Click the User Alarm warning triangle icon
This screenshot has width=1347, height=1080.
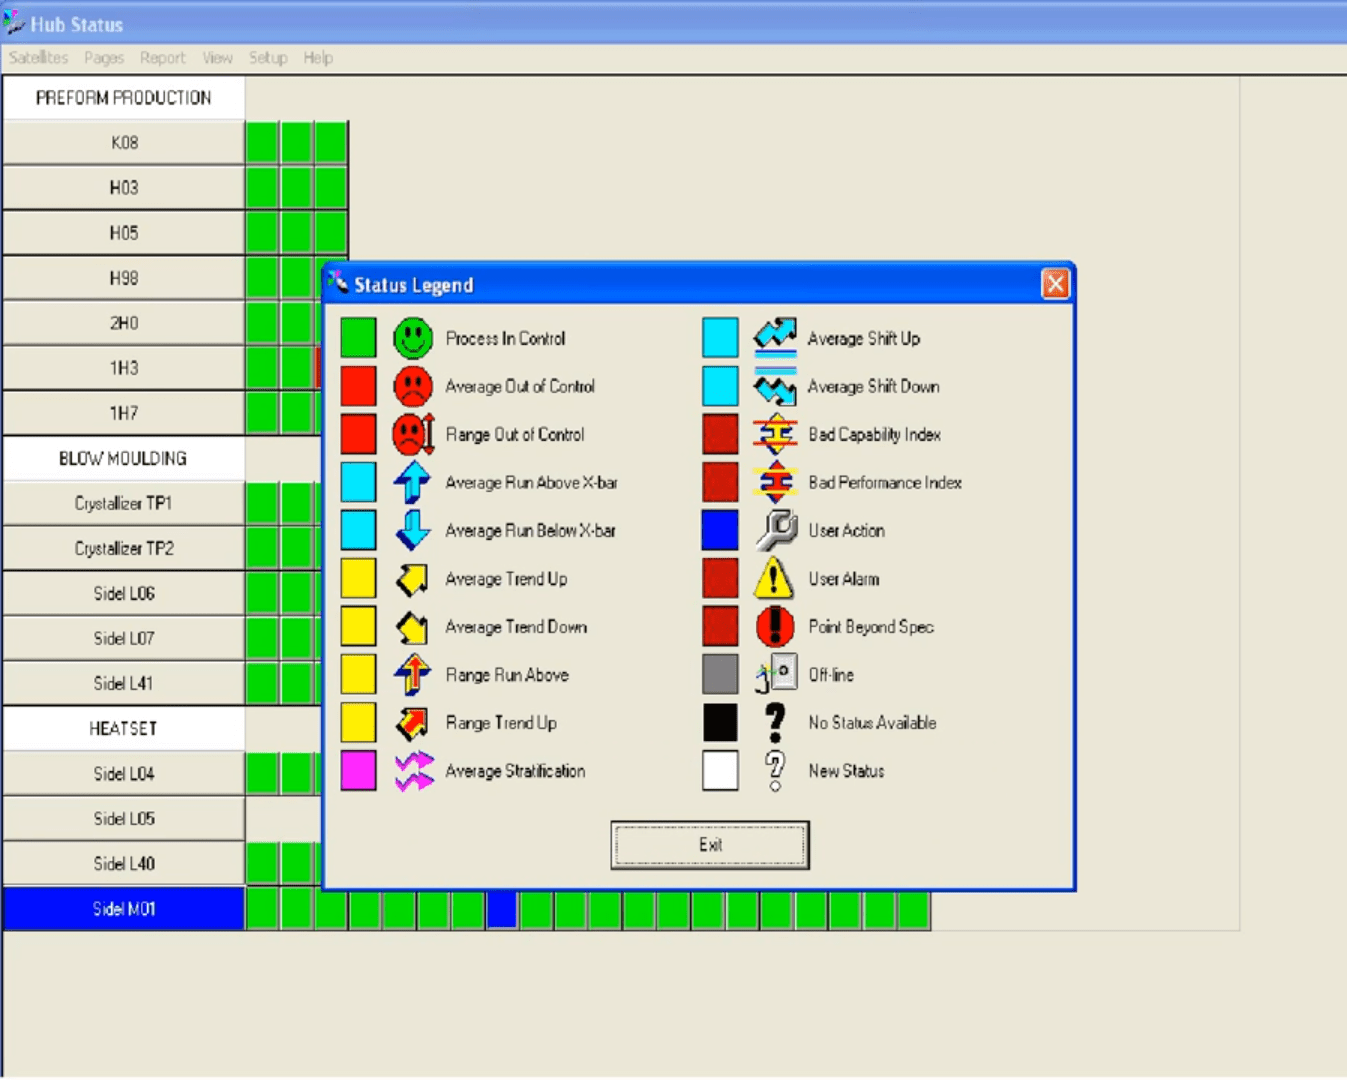point(773,578)
